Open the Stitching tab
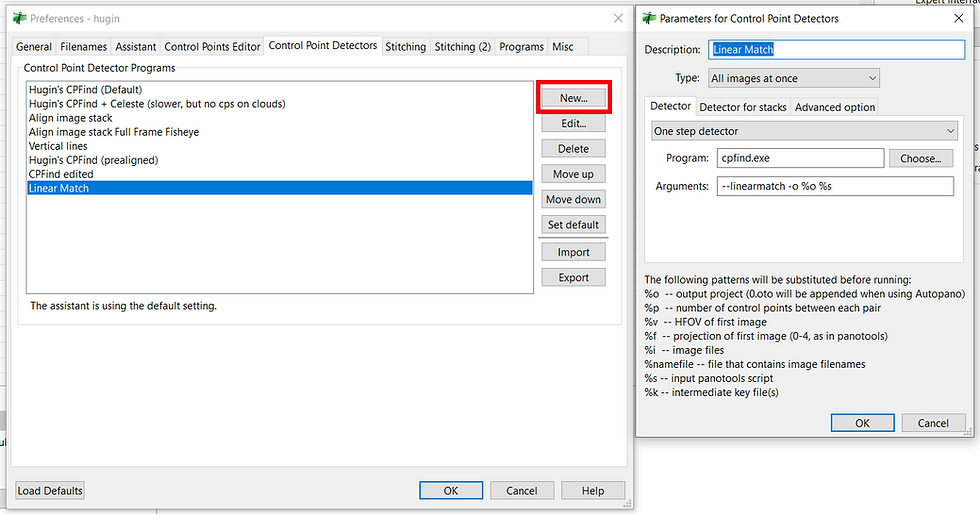This screenshot has height=514, width=980. 406,47
